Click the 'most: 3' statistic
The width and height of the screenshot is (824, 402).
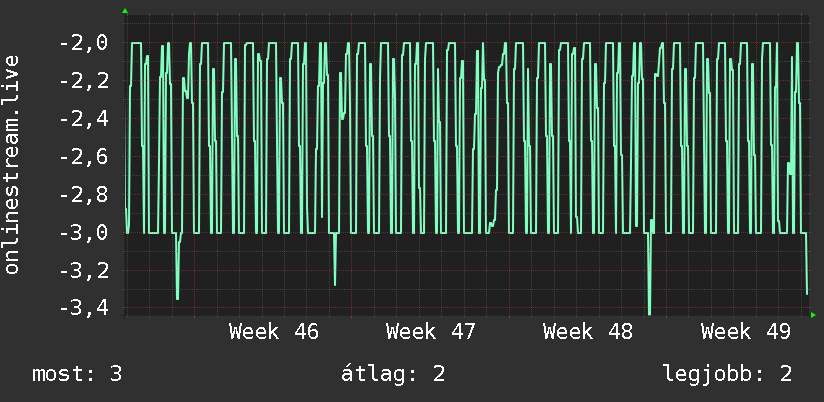pyautogui.click(x=77, y=374)
